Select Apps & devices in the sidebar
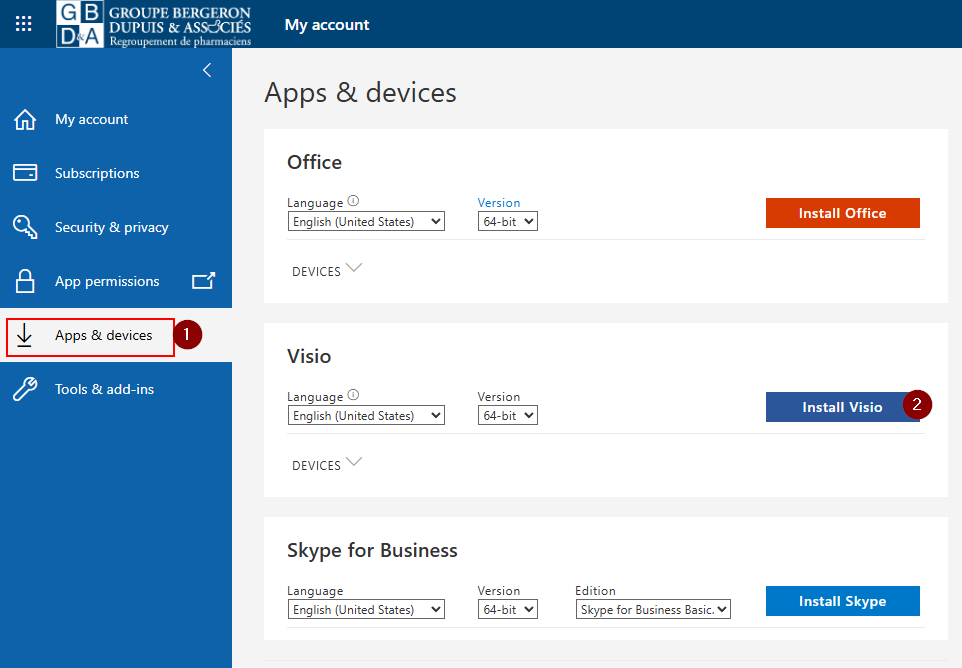962x668 pixels. pos(116,335)
